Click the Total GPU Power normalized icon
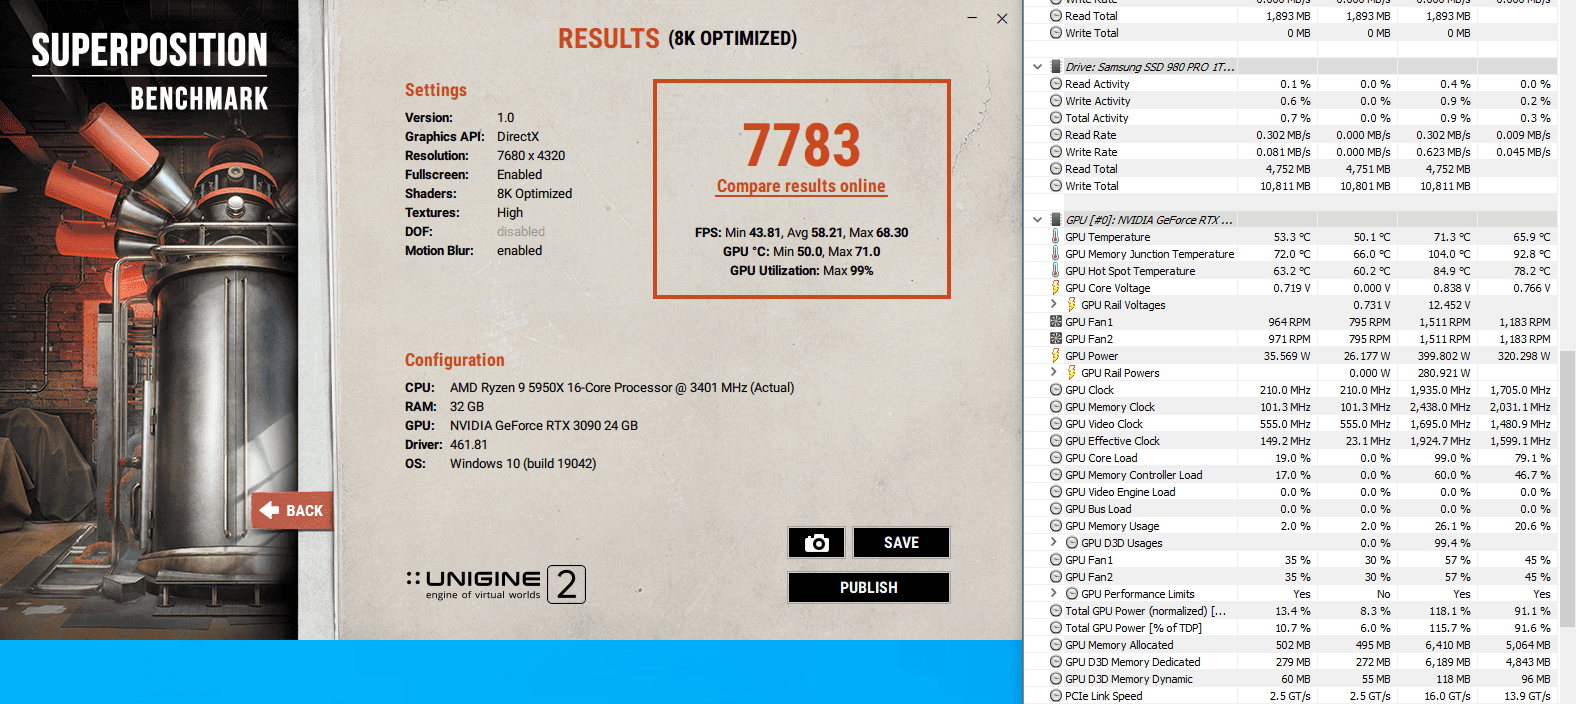The width and height of the screenshot is (1576, 704). coord(1056,611)
